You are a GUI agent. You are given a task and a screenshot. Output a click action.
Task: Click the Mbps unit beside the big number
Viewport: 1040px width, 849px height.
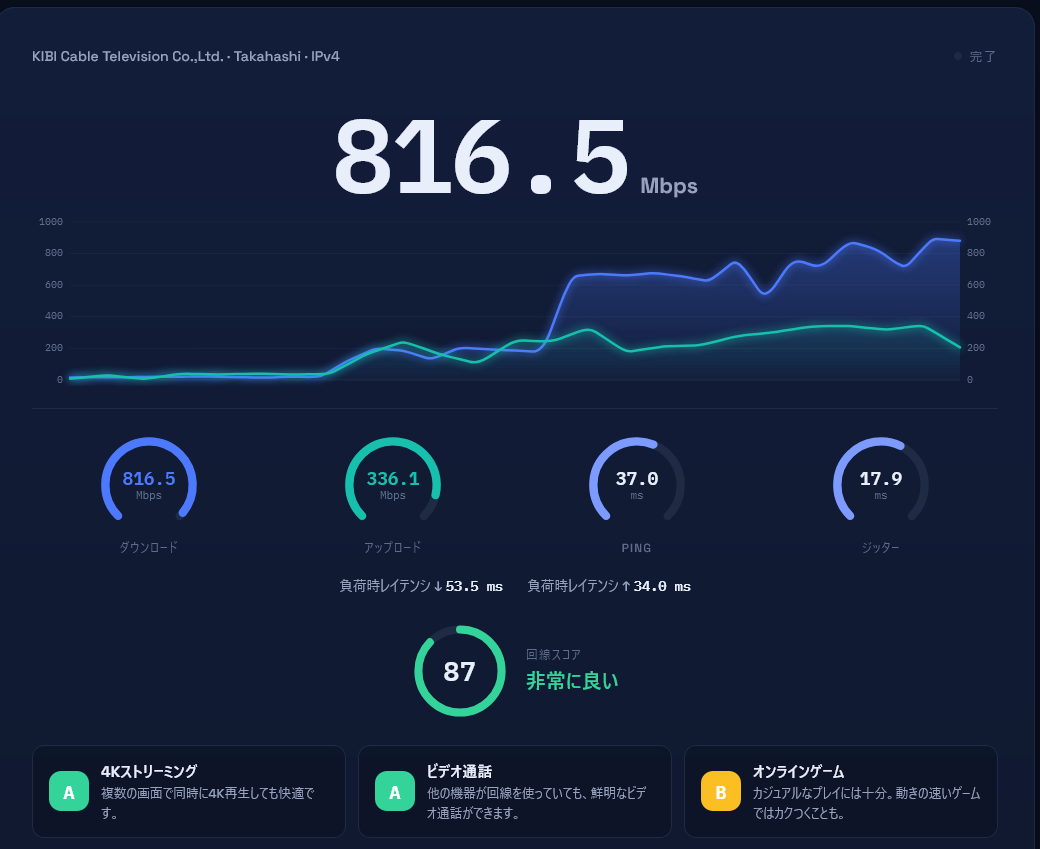669,186
